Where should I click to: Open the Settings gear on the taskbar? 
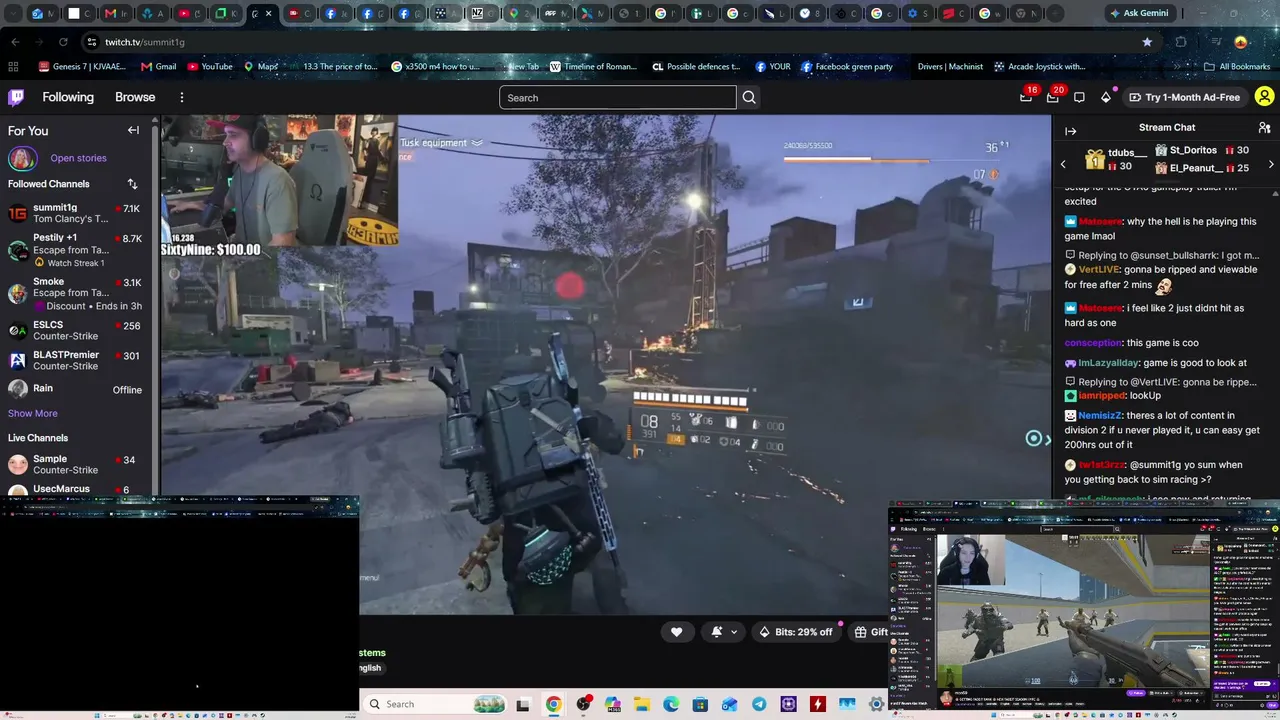point(877,705)
